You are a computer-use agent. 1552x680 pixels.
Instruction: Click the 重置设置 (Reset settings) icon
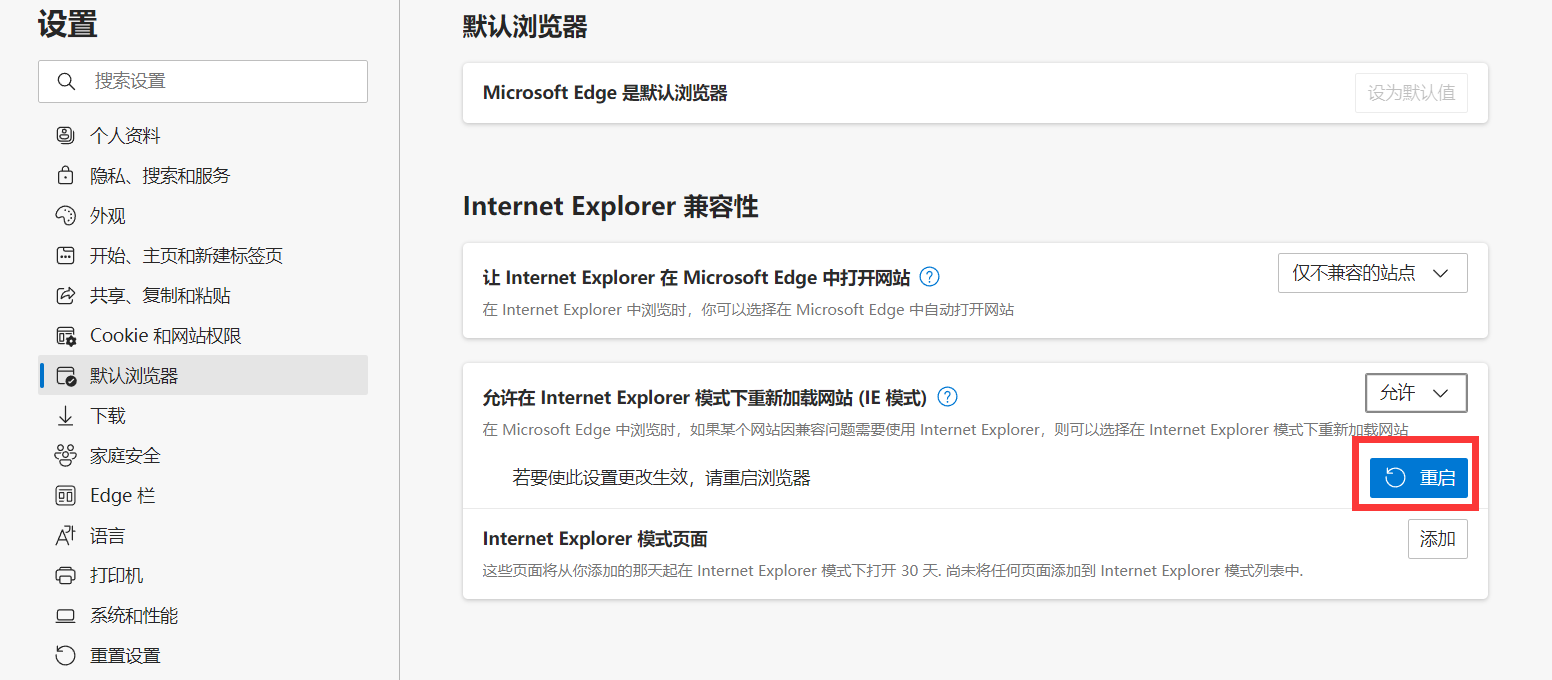65,655
